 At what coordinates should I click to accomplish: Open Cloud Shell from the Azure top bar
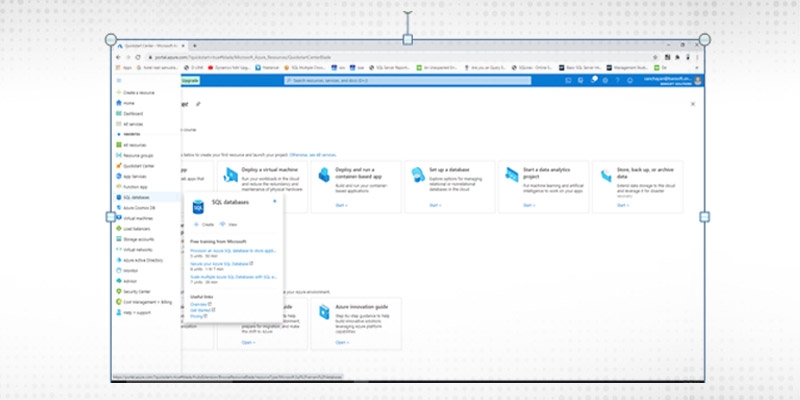tap(568, 81)
